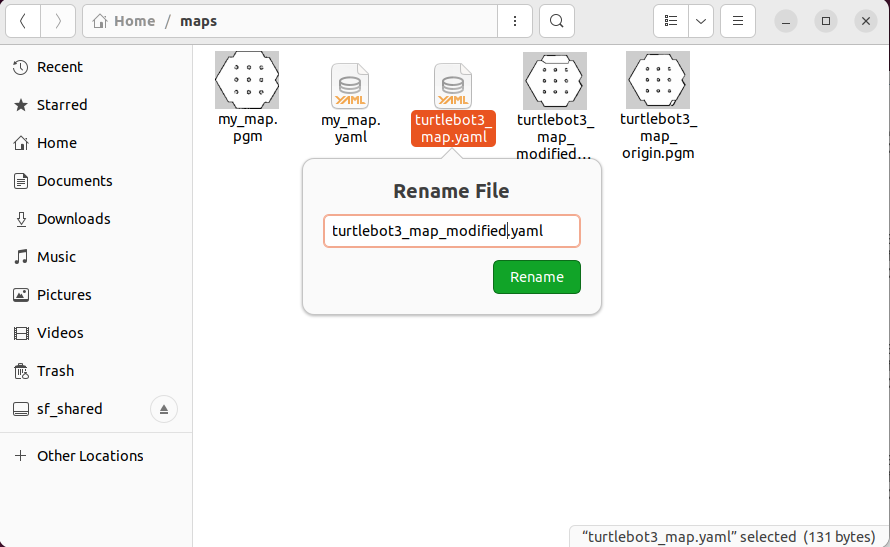Click the highlighted turtlebot3_map.yaml label
This screenshot has height=547, width=890.
[454, 129]
